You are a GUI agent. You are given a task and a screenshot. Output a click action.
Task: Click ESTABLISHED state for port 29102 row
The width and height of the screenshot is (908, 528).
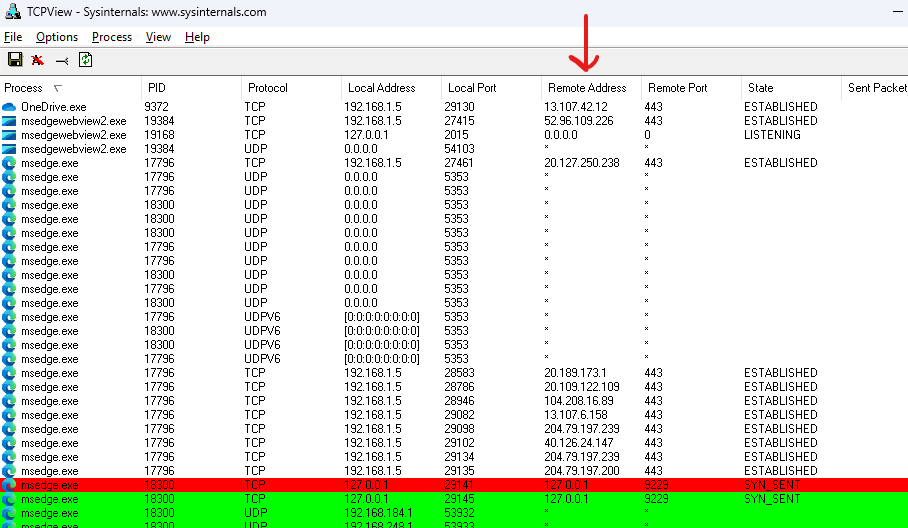781,443
